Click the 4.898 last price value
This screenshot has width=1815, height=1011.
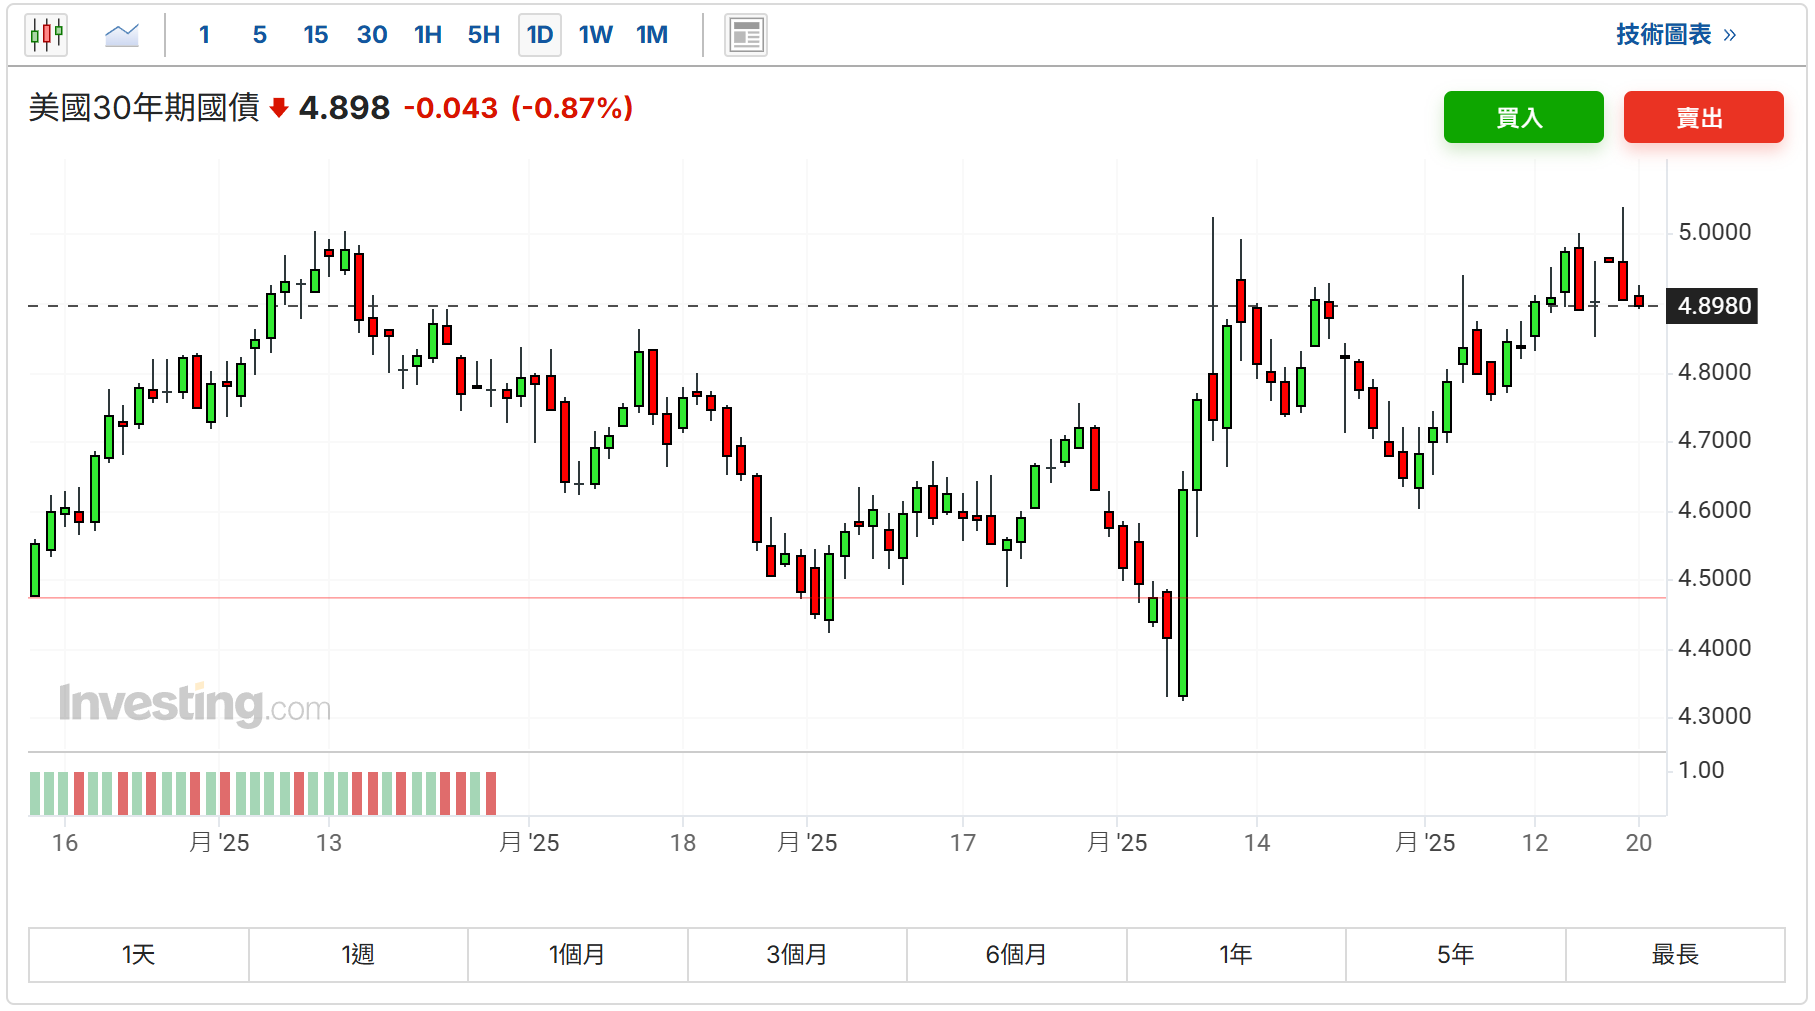click(x=344, y=108)
